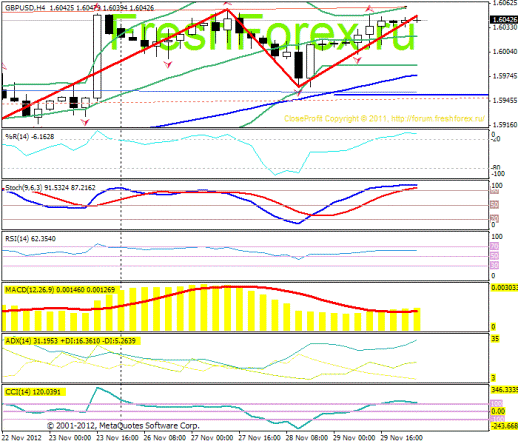Viewport: 518px width, 444px height.
Task: Click the large white candle on 23 Nov
Action: [x=97, y=57]
